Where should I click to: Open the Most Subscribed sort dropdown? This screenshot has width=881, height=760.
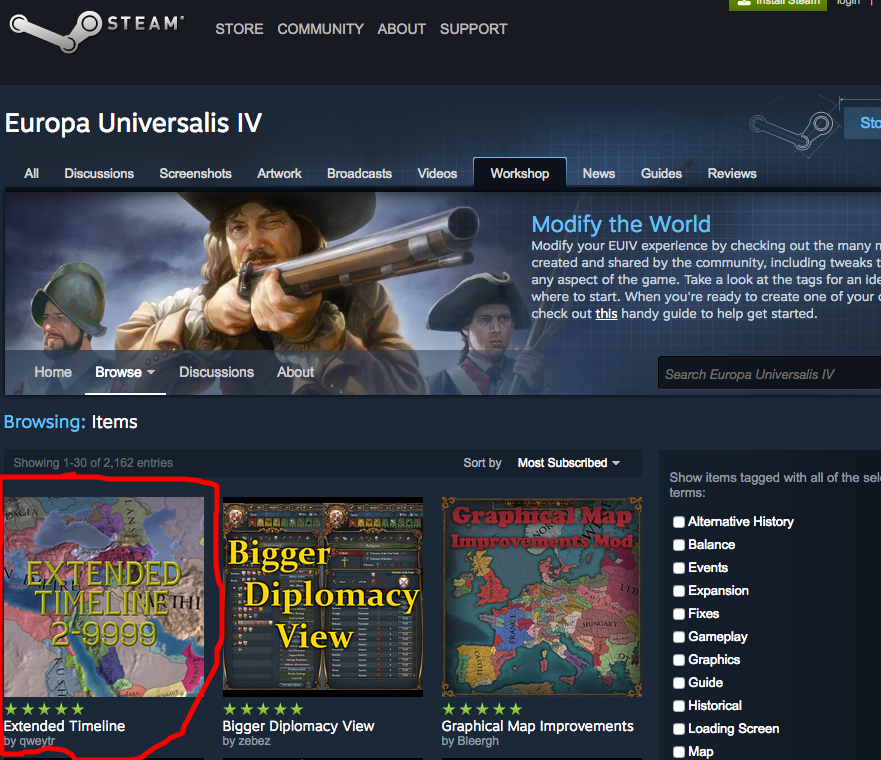point(569,463)
